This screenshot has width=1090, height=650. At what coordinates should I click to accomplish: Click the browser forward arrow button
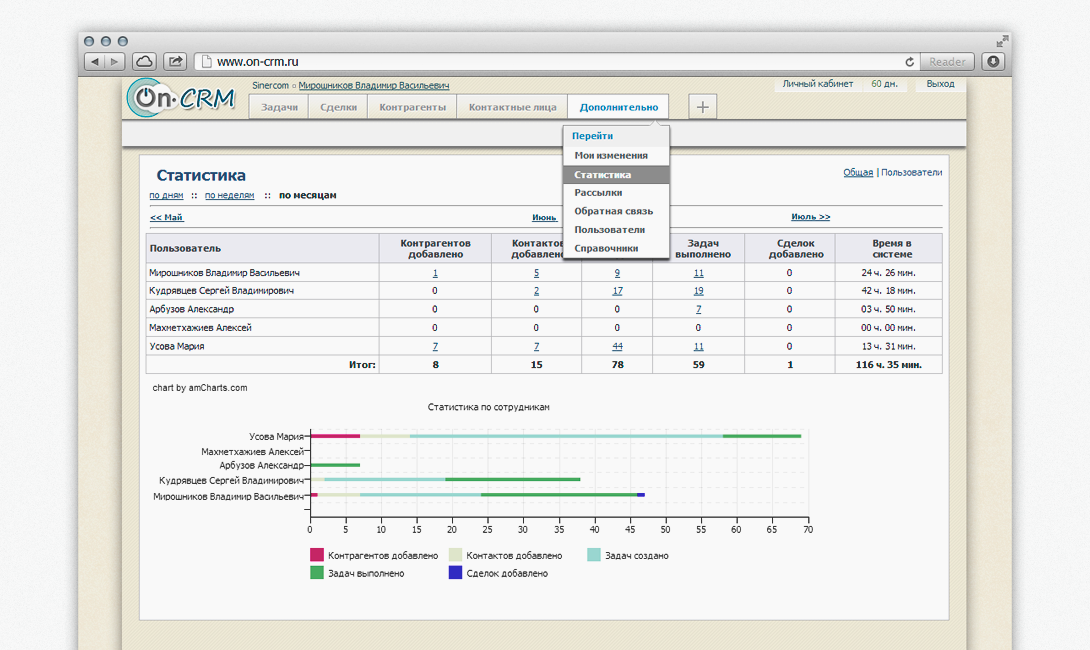click(115, 62)
